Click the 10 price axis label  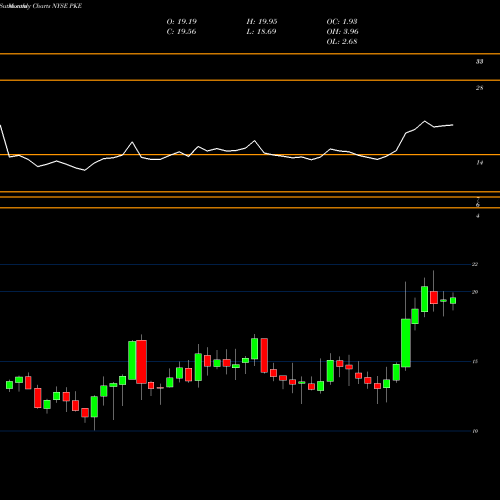tap(475, 431)
